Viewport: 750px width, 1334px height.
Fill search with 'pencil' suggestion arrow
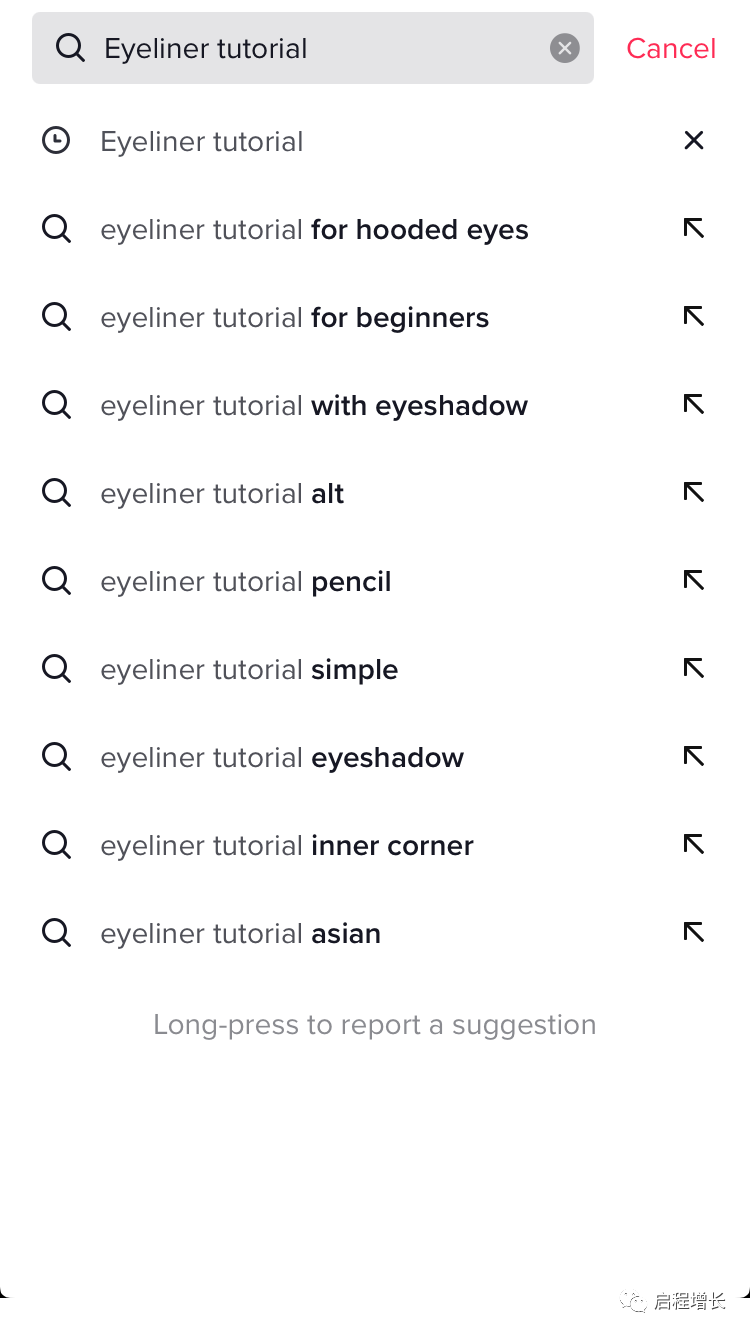pyautogui.click(x=694, y=581)
